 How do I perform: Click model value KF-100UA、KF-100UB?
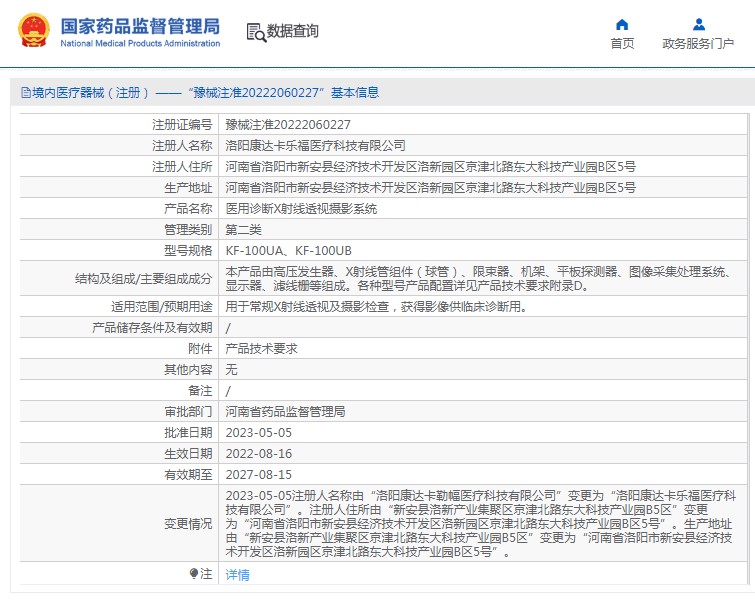tap(288, 251)
